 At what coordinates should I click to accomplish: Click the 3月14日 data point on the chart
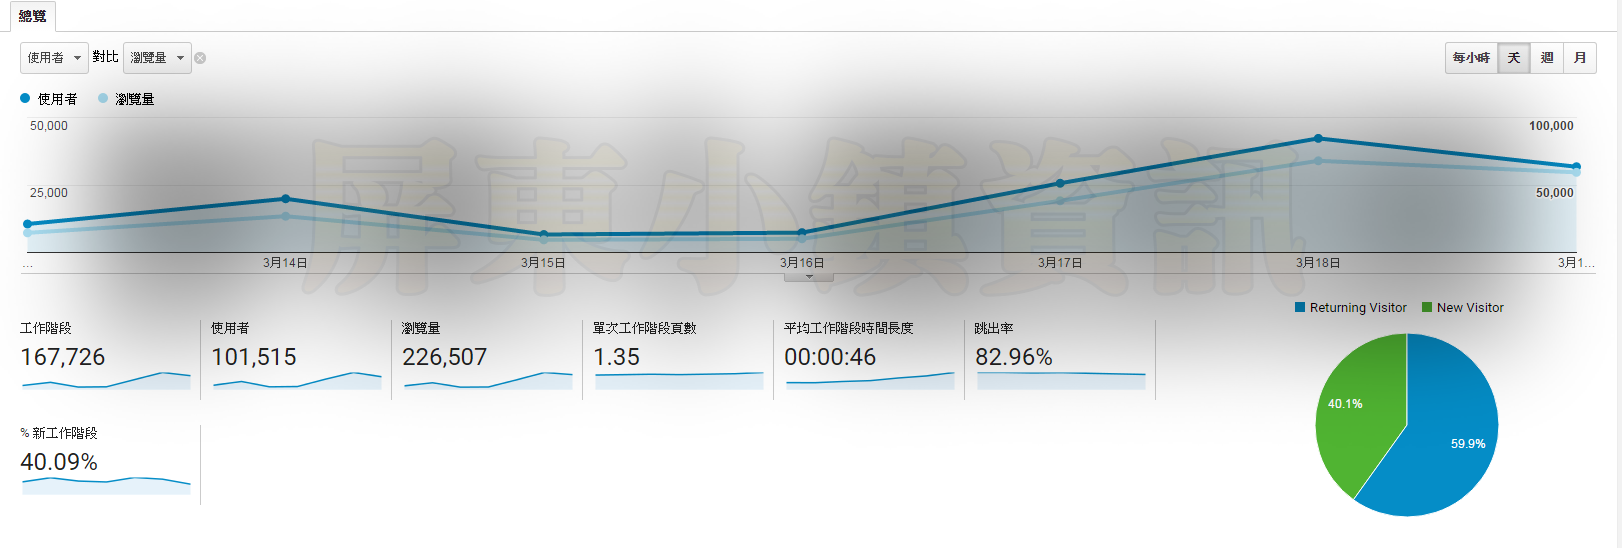(x=286, y=199)
